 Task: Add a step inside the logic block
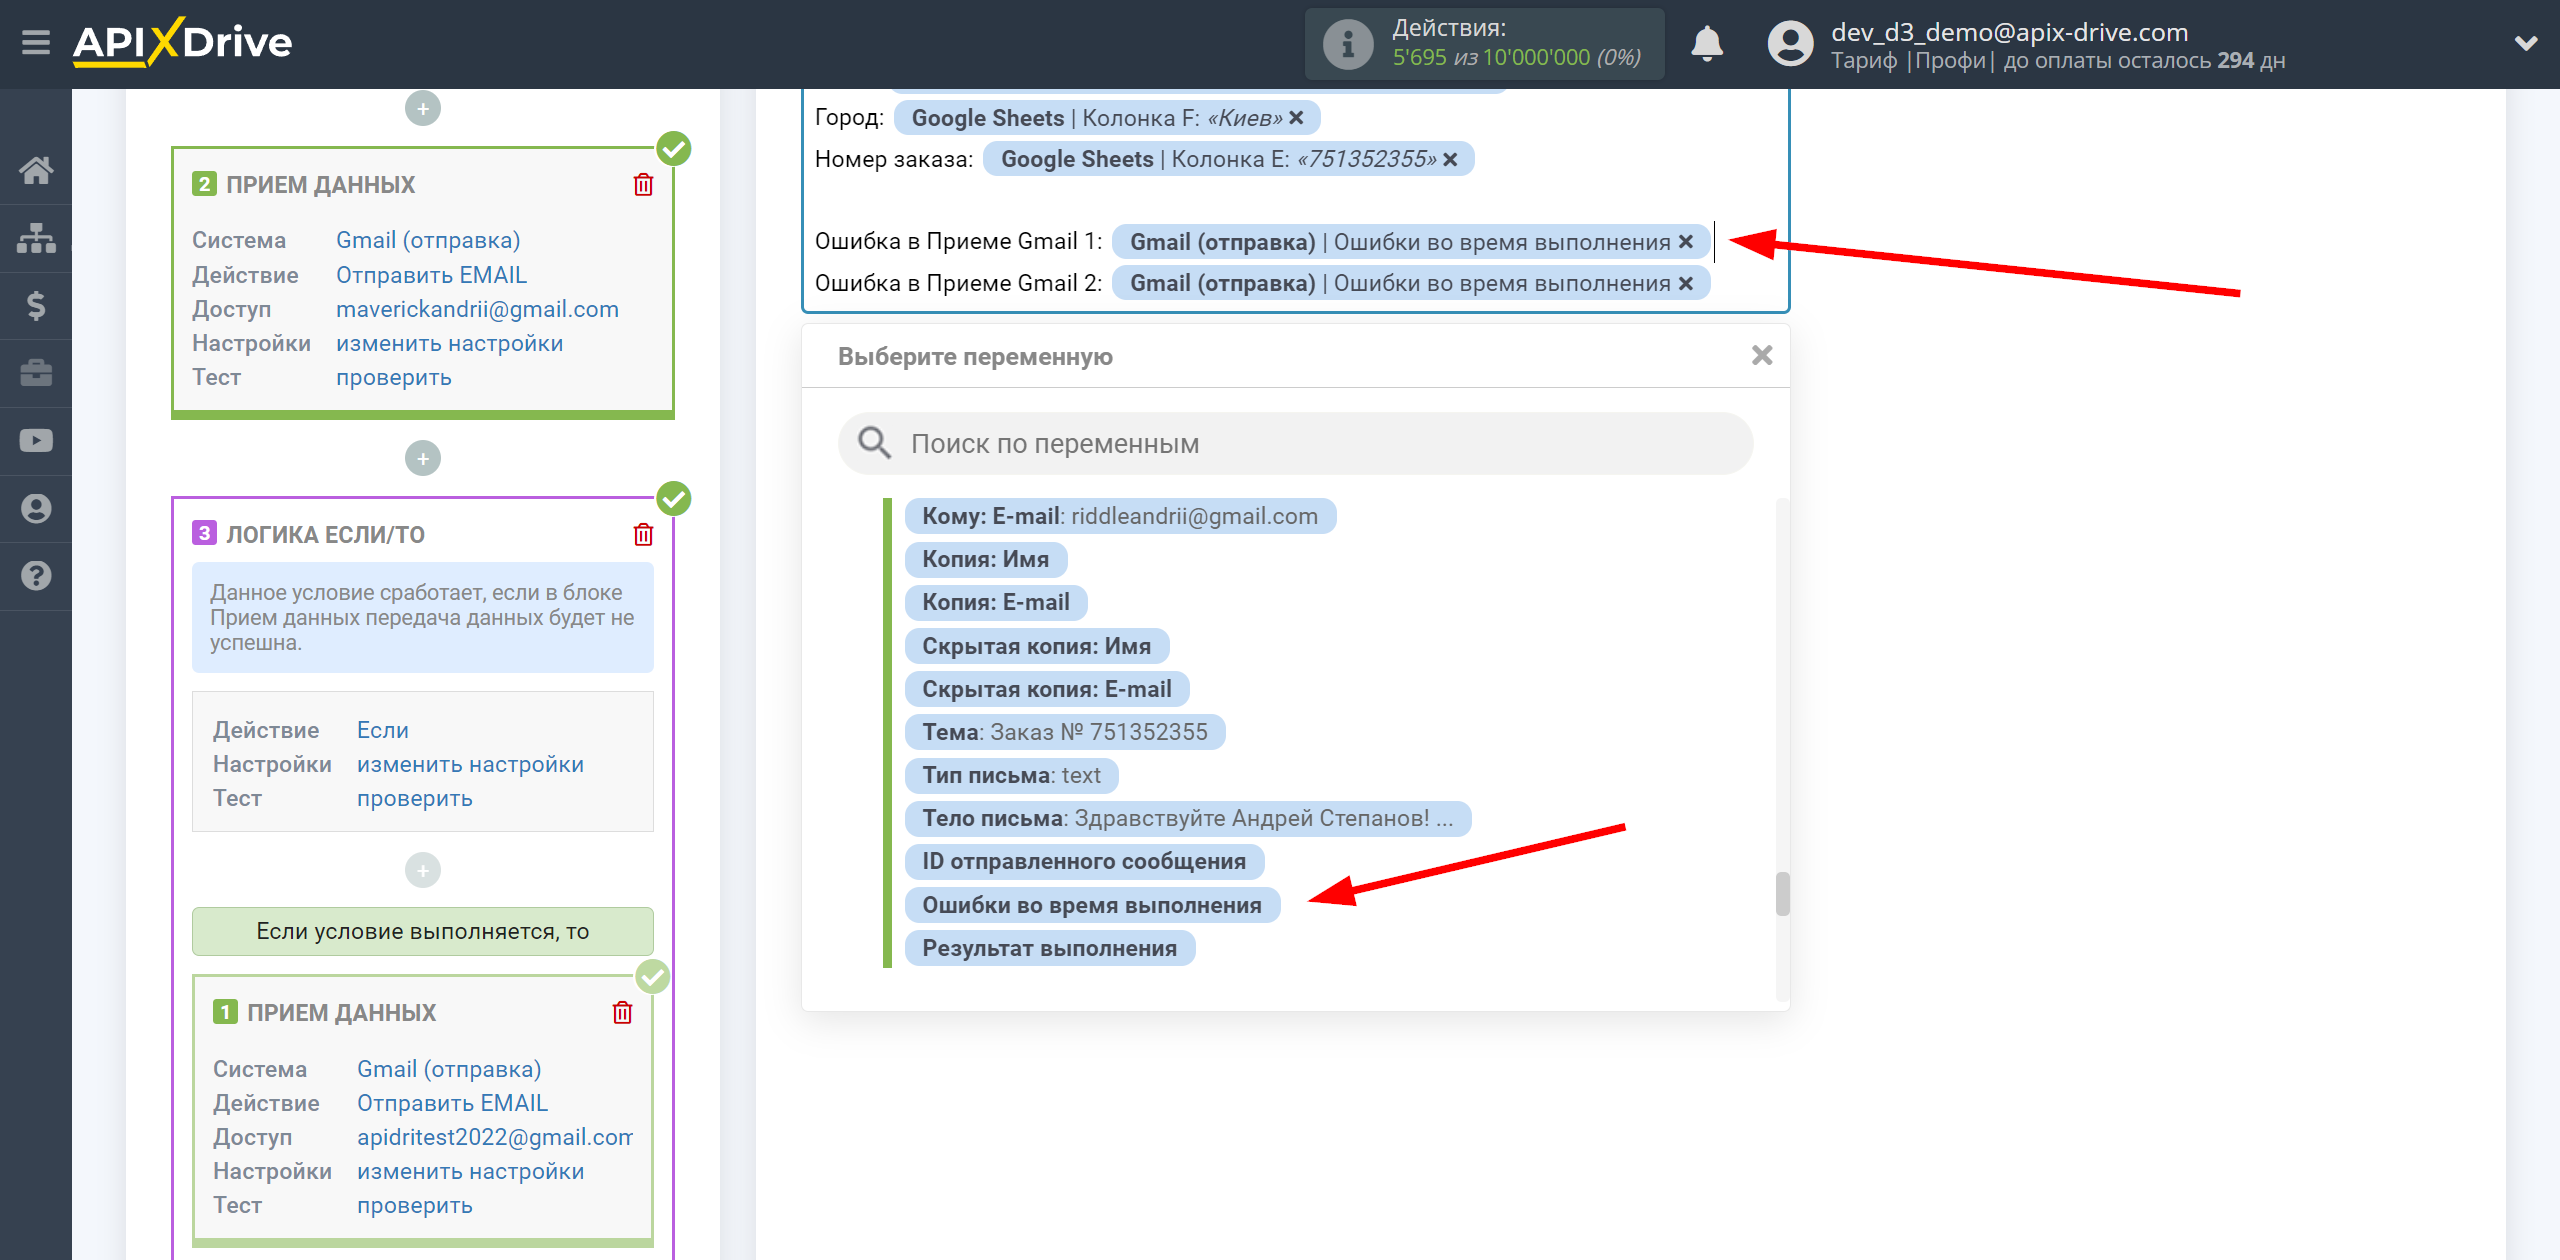click(423, 870)
